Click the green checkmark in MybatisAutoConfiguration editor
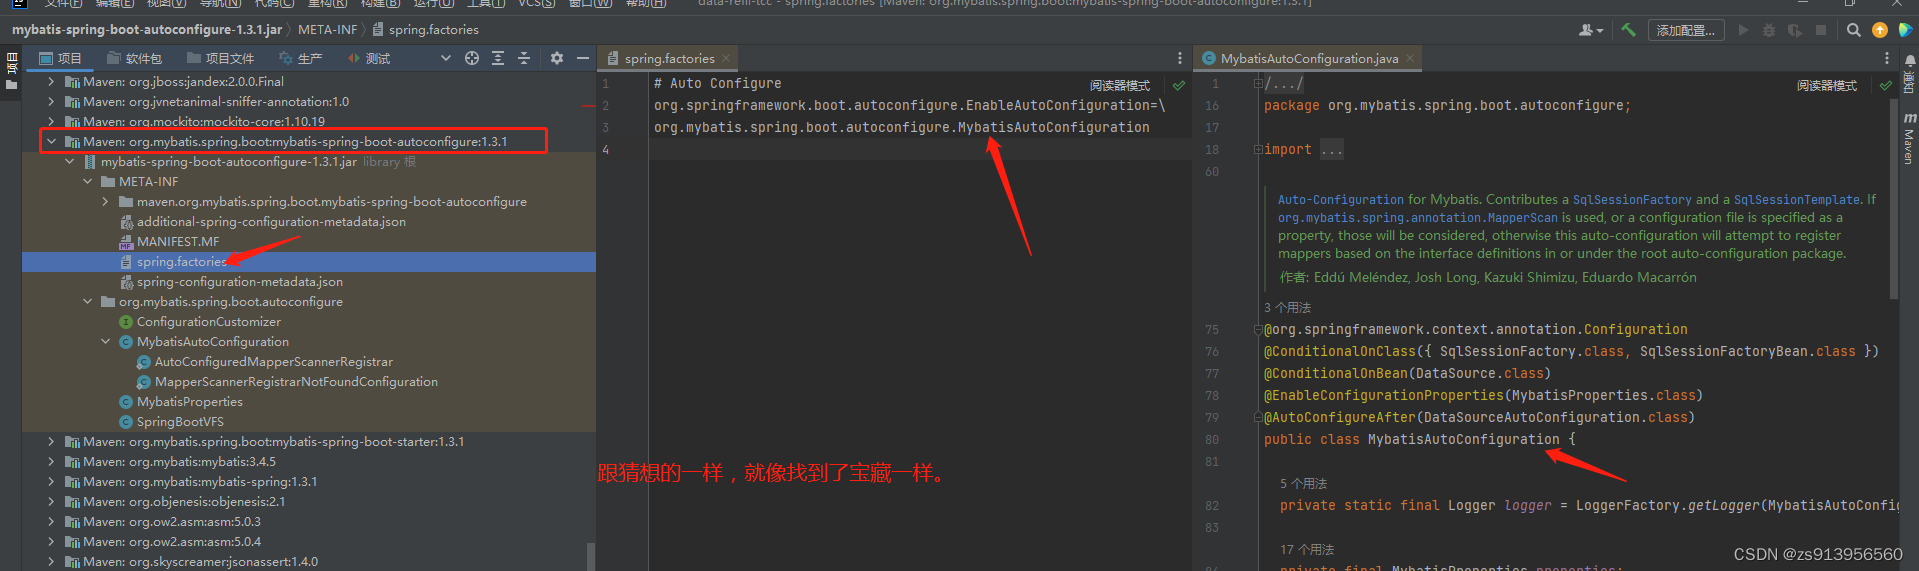Viewport: 1919px width, 571px height. (1886, 85)
